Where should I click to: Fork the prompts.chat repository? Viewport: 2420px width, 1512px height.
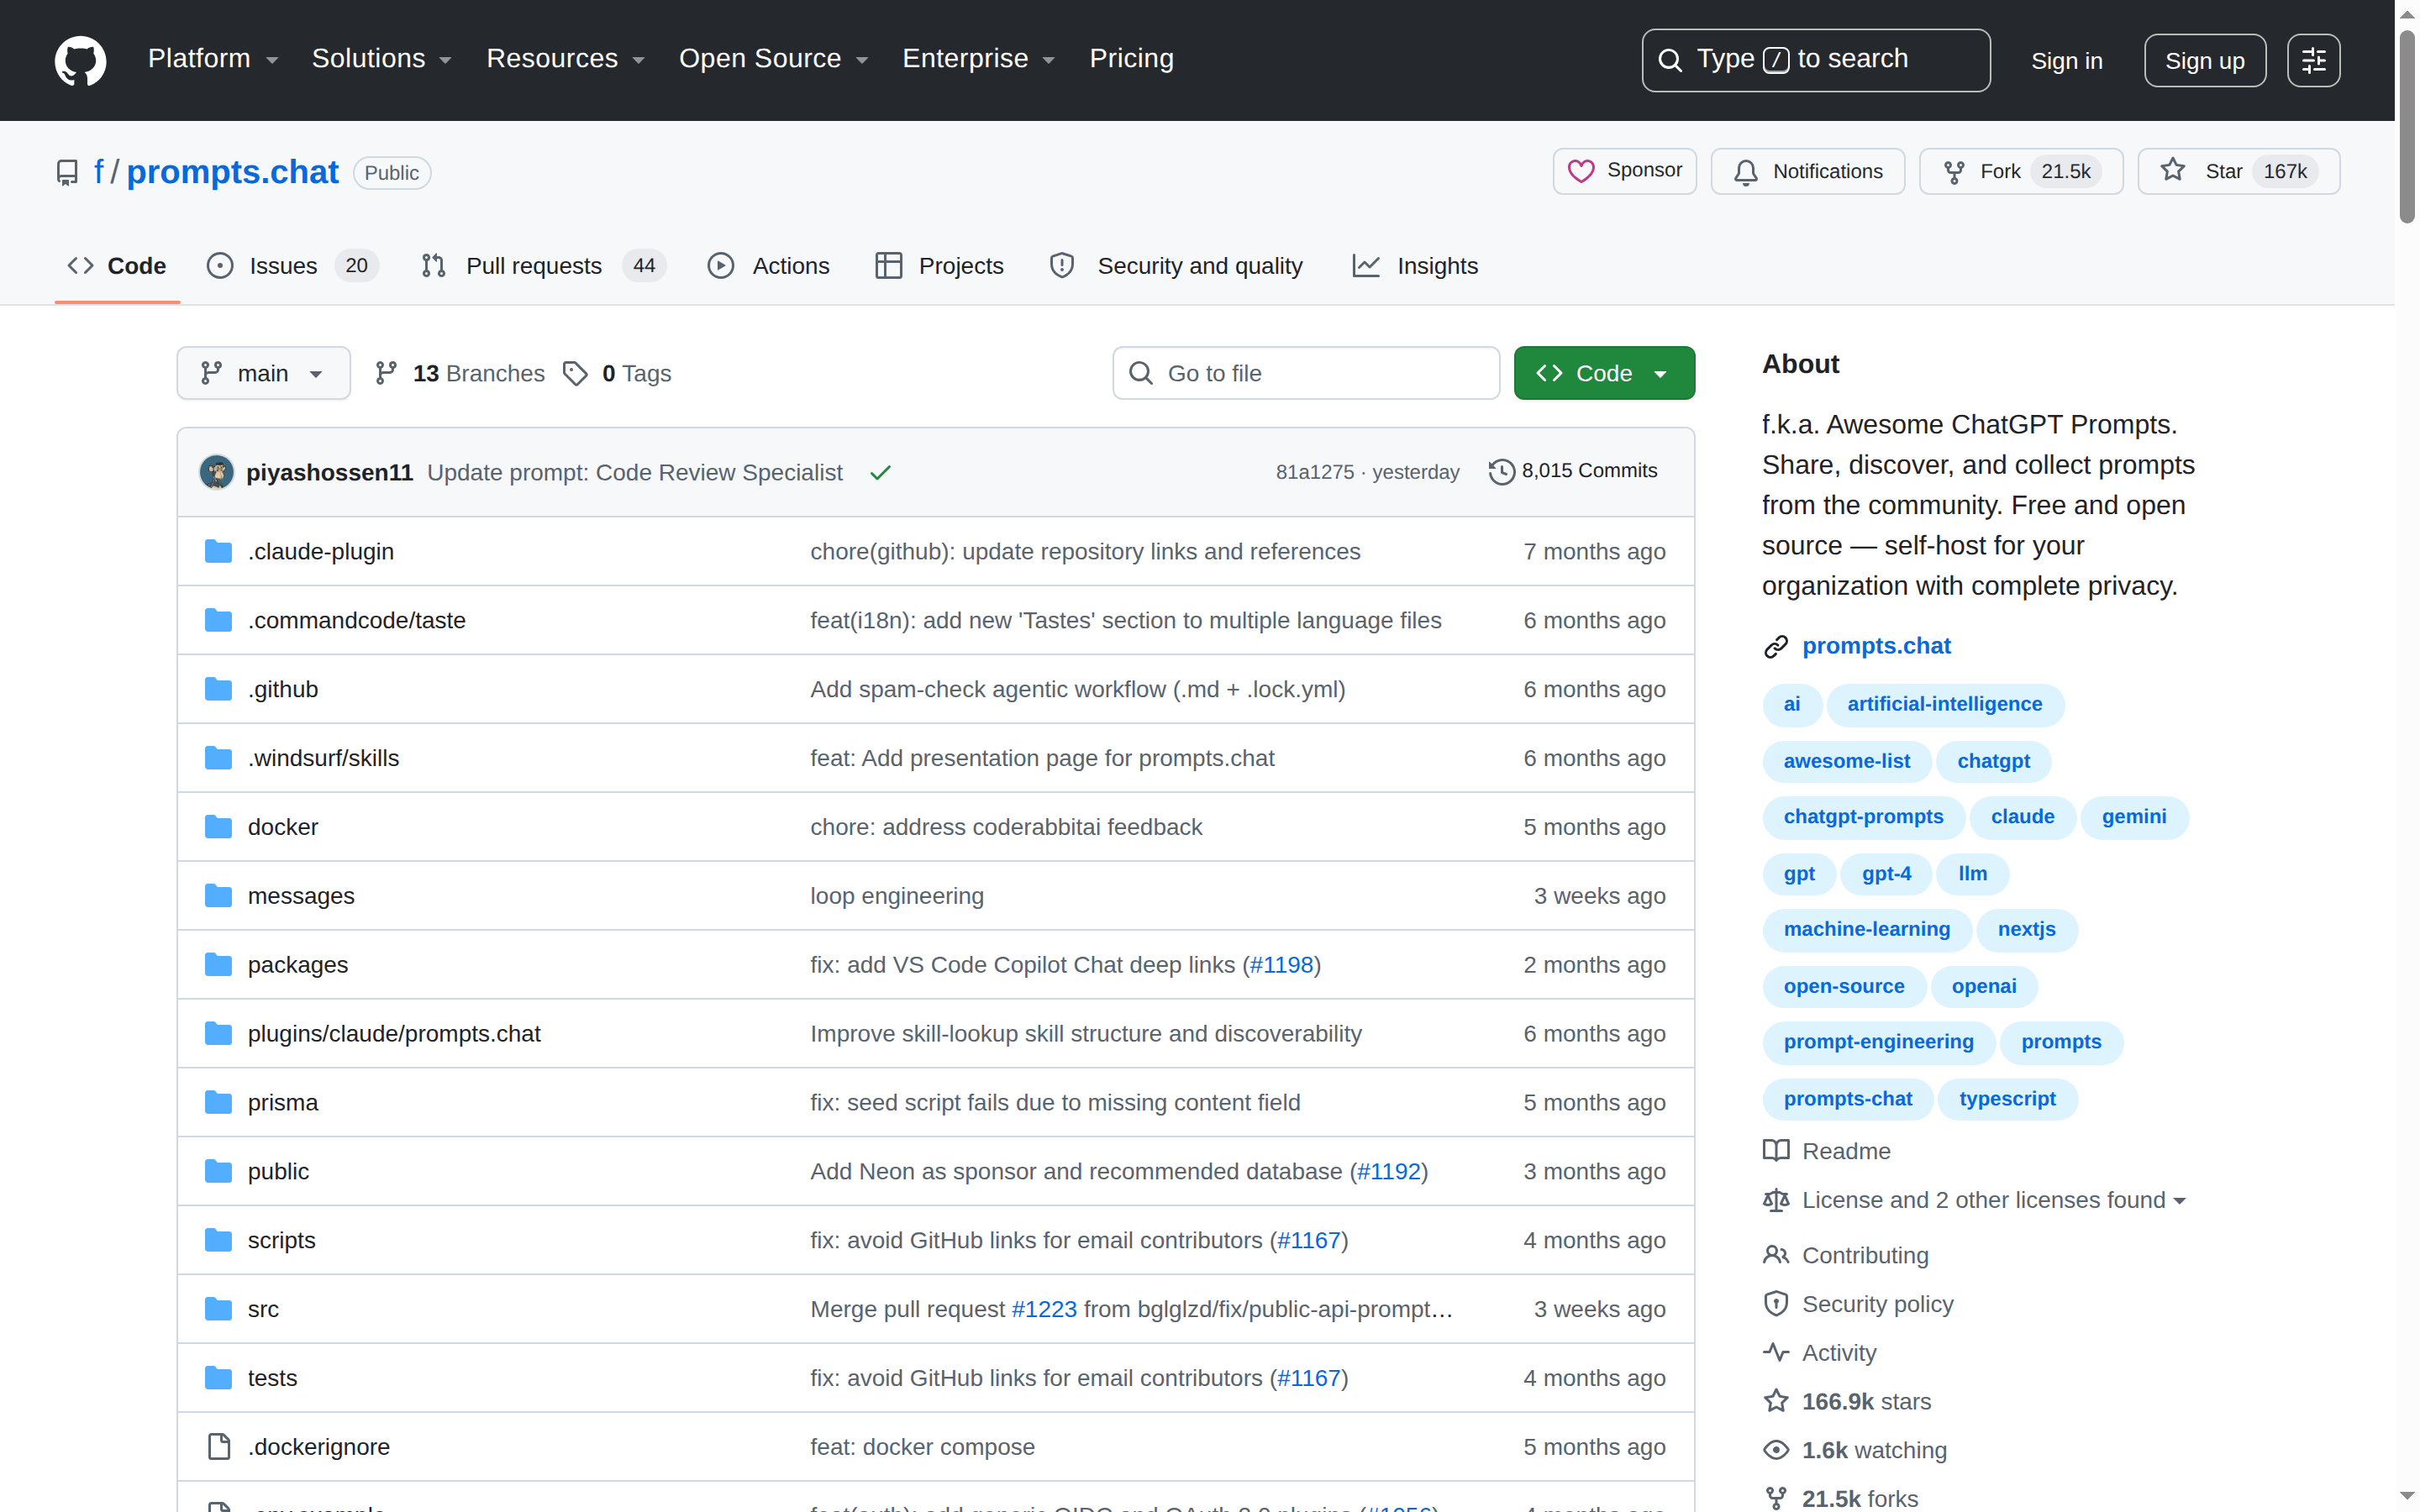coord(2020,171)
